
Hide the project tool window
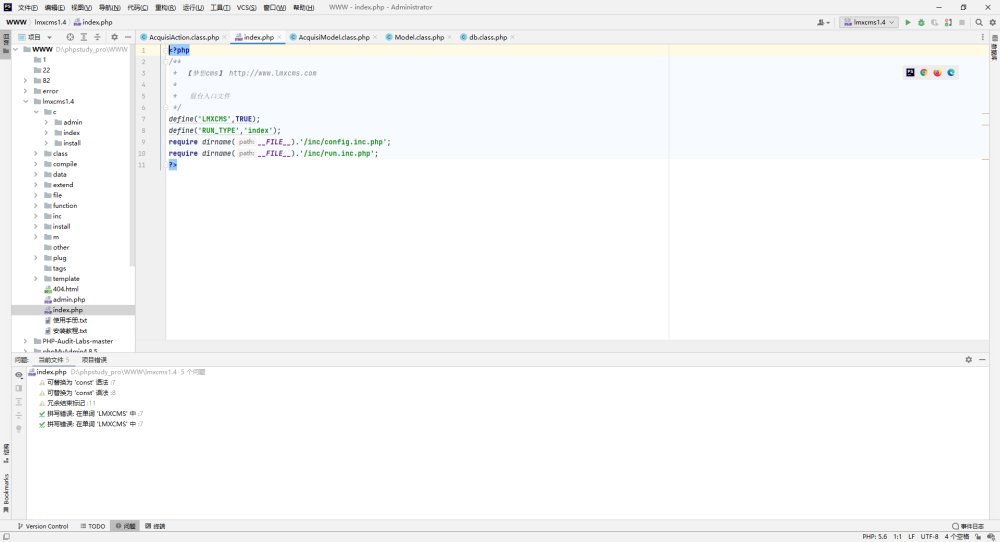(128, 37)
